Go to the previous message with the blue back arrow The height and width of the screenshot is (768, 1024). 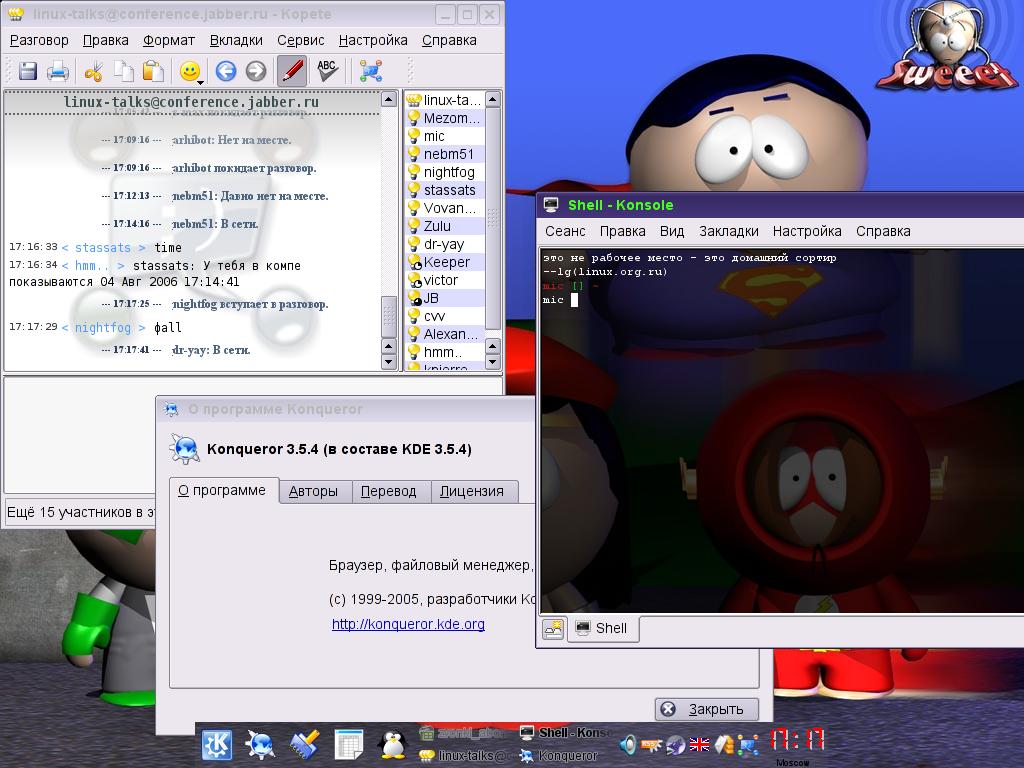pos(226,71)
